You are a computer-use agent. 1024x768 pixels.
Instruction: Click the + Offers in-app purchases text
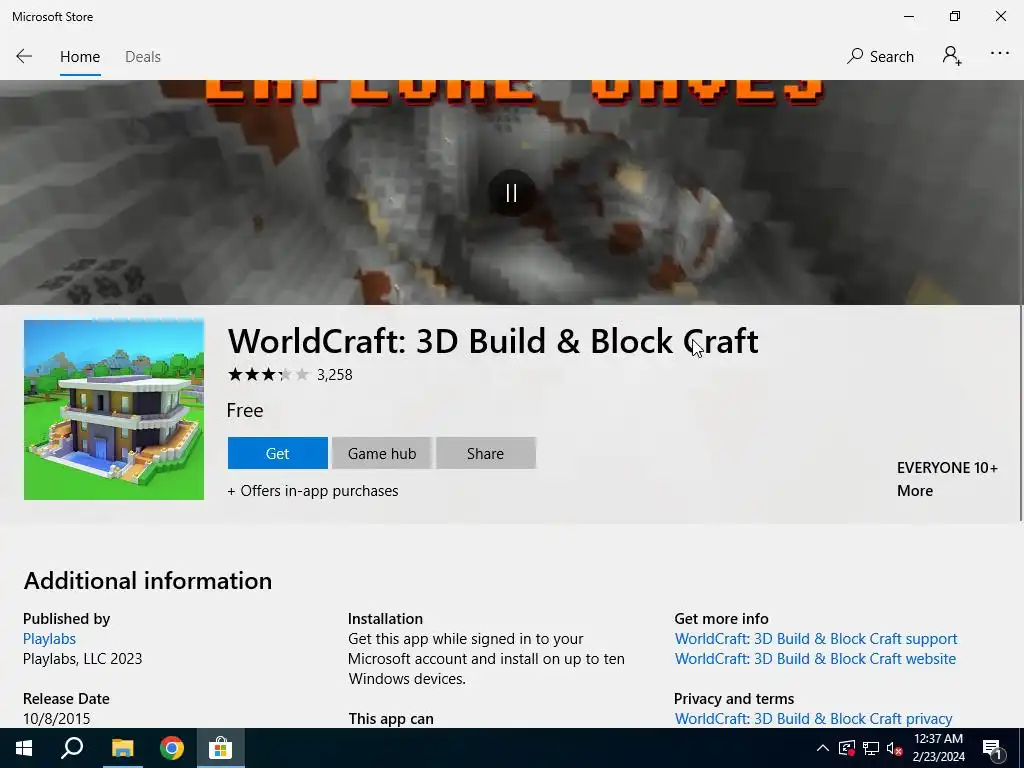click(313, 491)
